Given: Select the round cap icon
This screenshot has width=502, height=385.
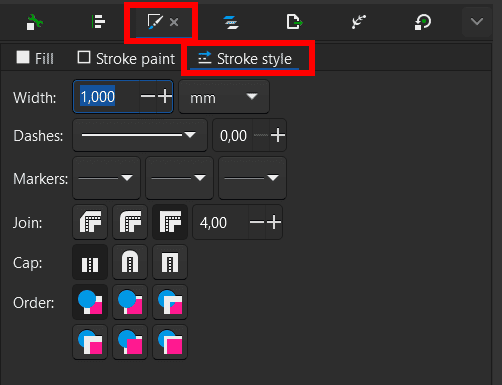Looking at the screenshot, I should click(x=130, y=262).
